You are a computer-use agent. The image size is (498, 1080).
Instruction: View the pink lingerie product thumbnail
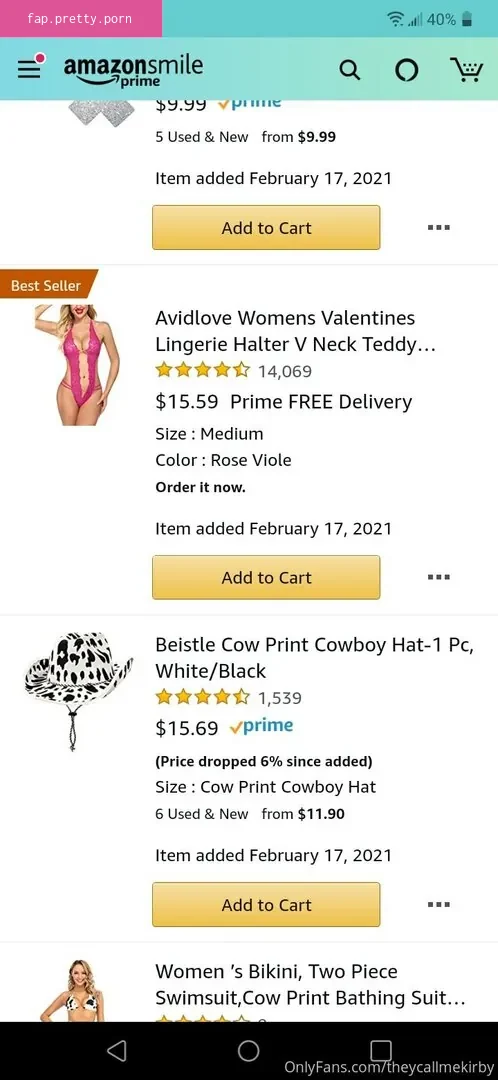pos(77,365)
